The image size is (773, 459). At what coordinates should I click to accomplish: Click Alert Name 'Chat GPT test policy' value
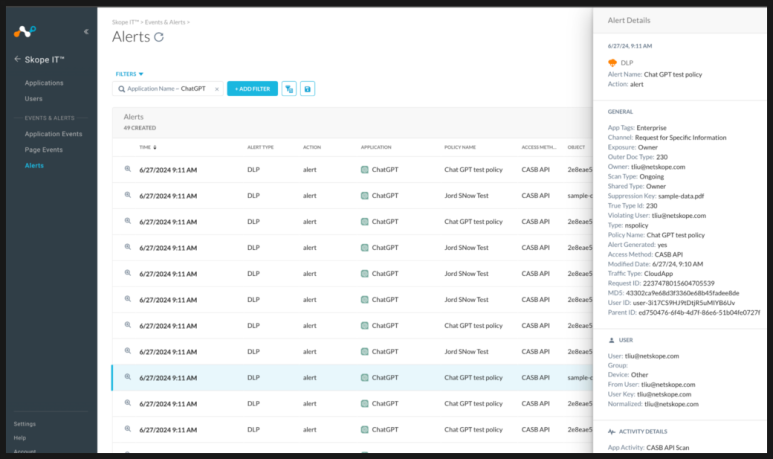pyautogui.click(x=673, y=74)
